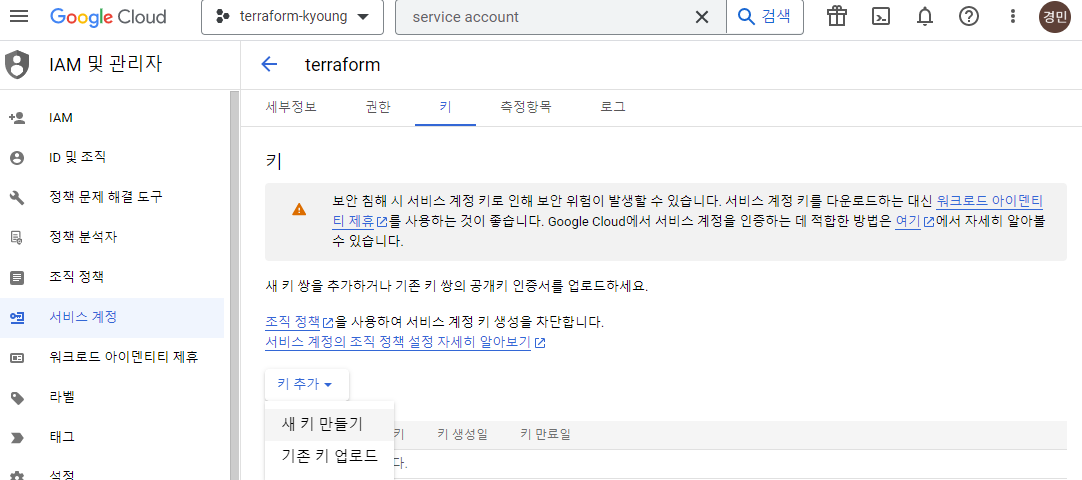This screenshot has width=1082, height=480.
Task: Click the 태그 chevron icon
Action: 17,437
